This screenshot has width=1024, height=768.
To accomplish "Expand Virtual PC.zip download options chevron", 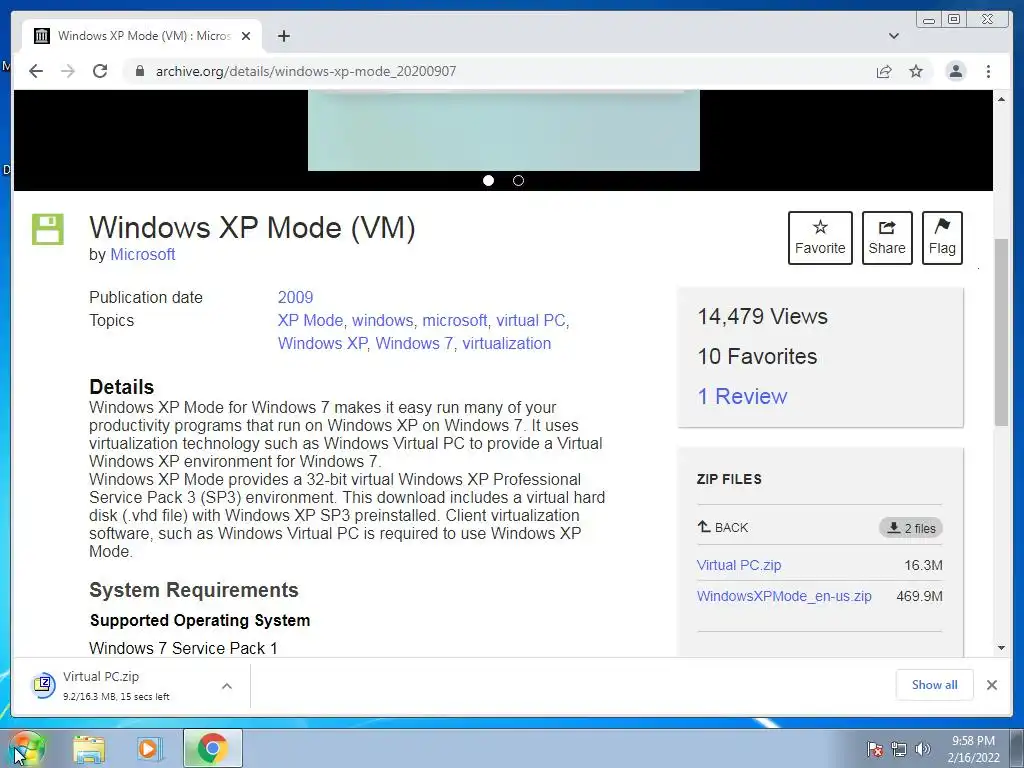I will click(227, 686).
